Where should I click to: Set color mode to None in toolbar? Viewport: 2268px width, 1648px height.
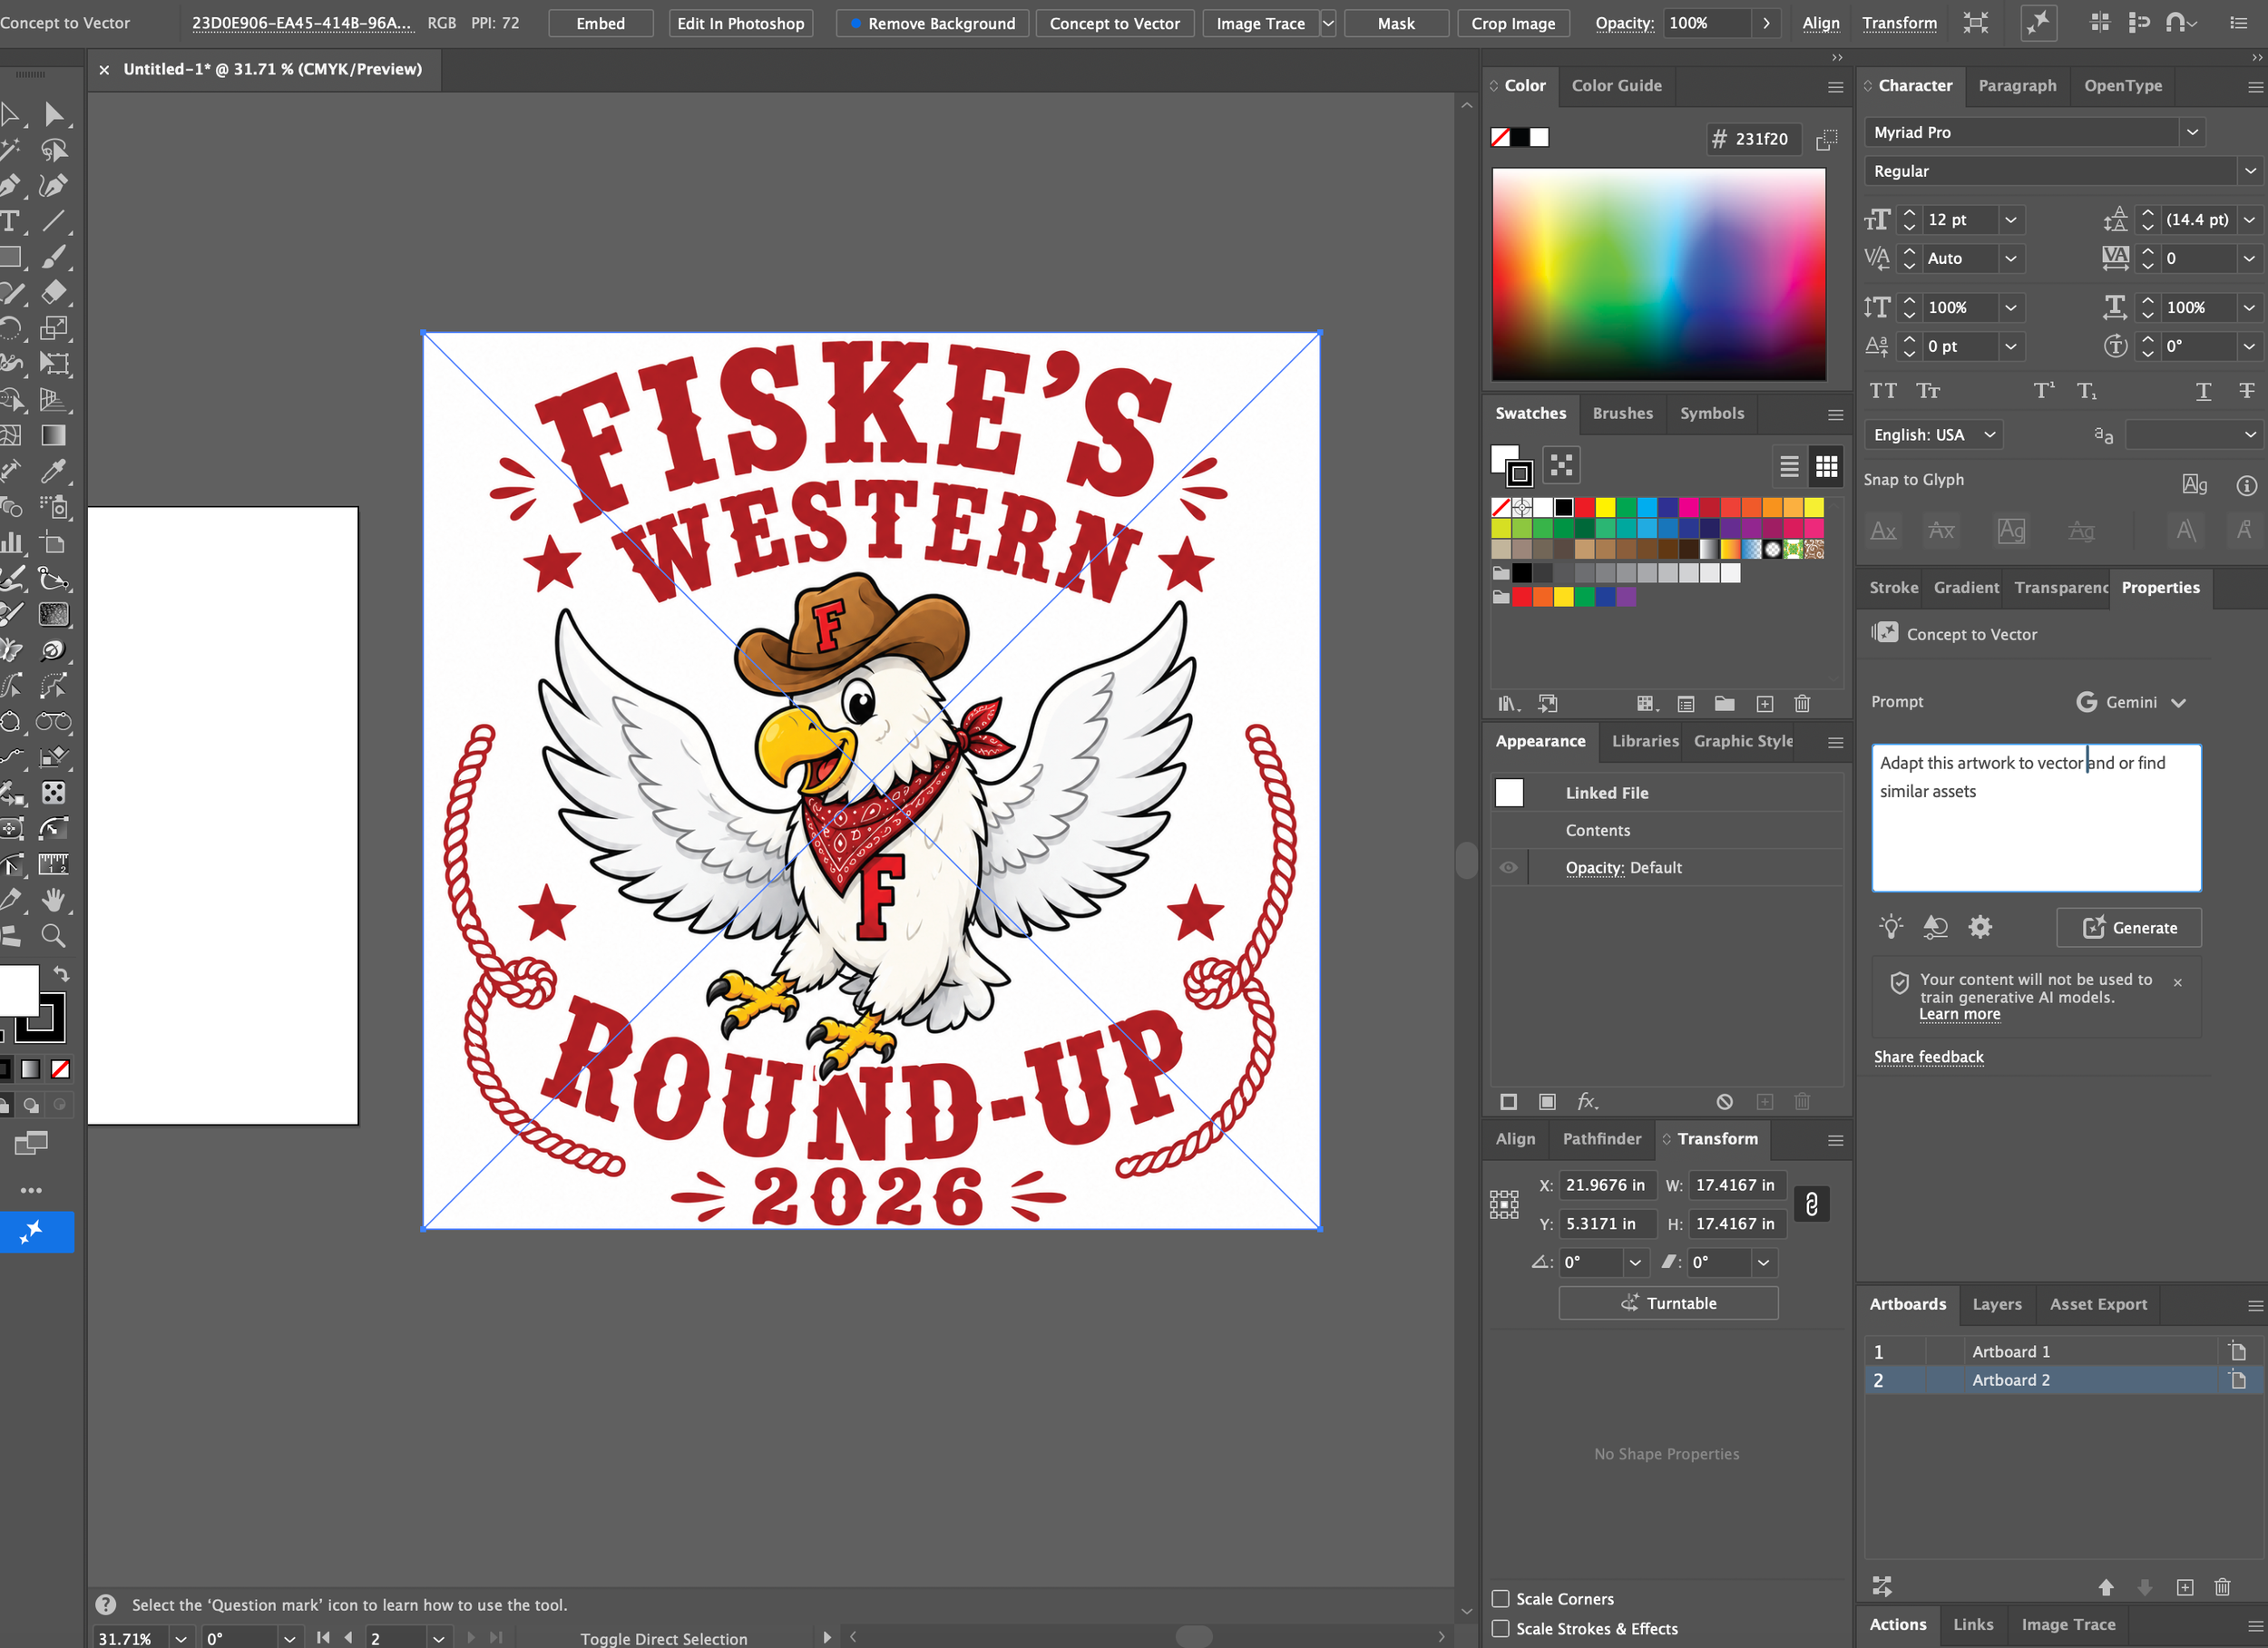pyautogui.click(x=60, y=1069)
